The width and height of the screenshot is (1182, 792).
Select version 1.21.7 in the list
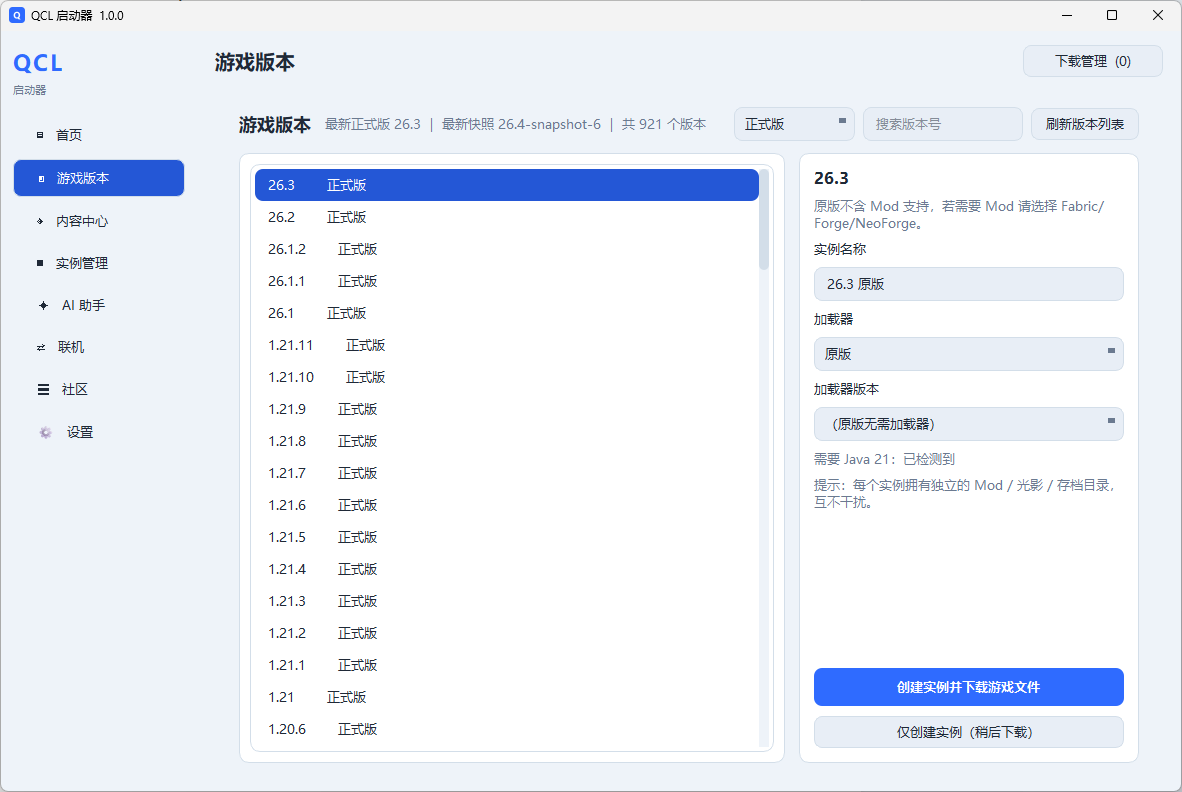507,473
